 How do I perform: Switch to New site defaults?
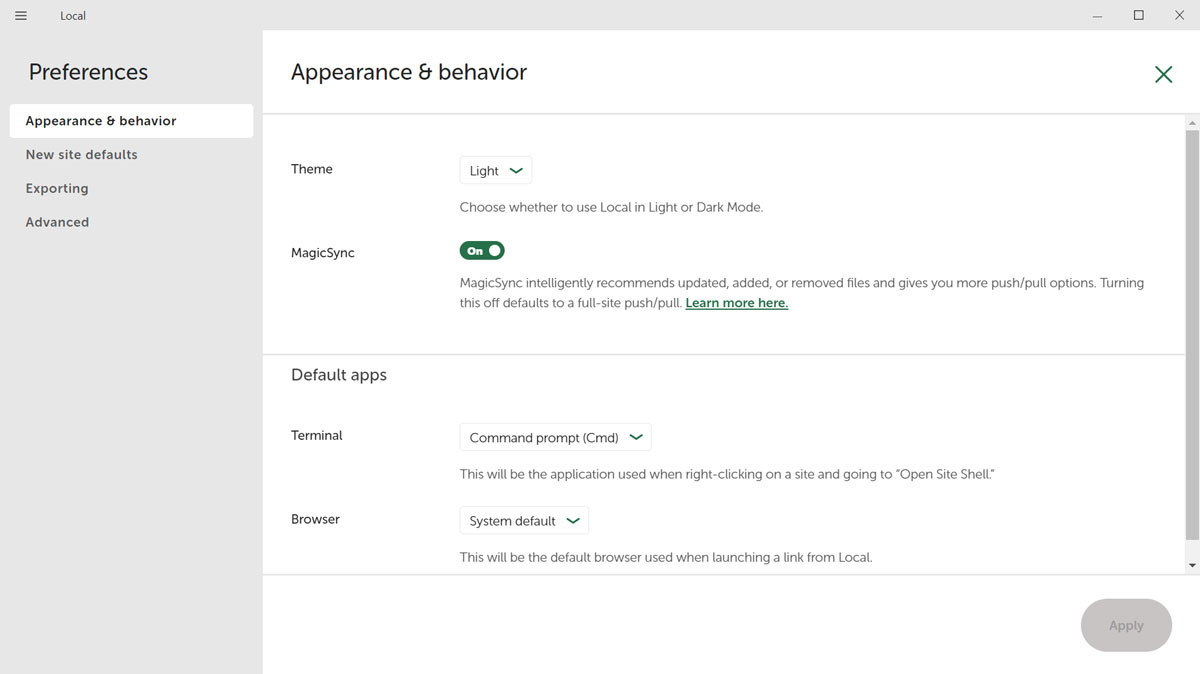point(82,155)
